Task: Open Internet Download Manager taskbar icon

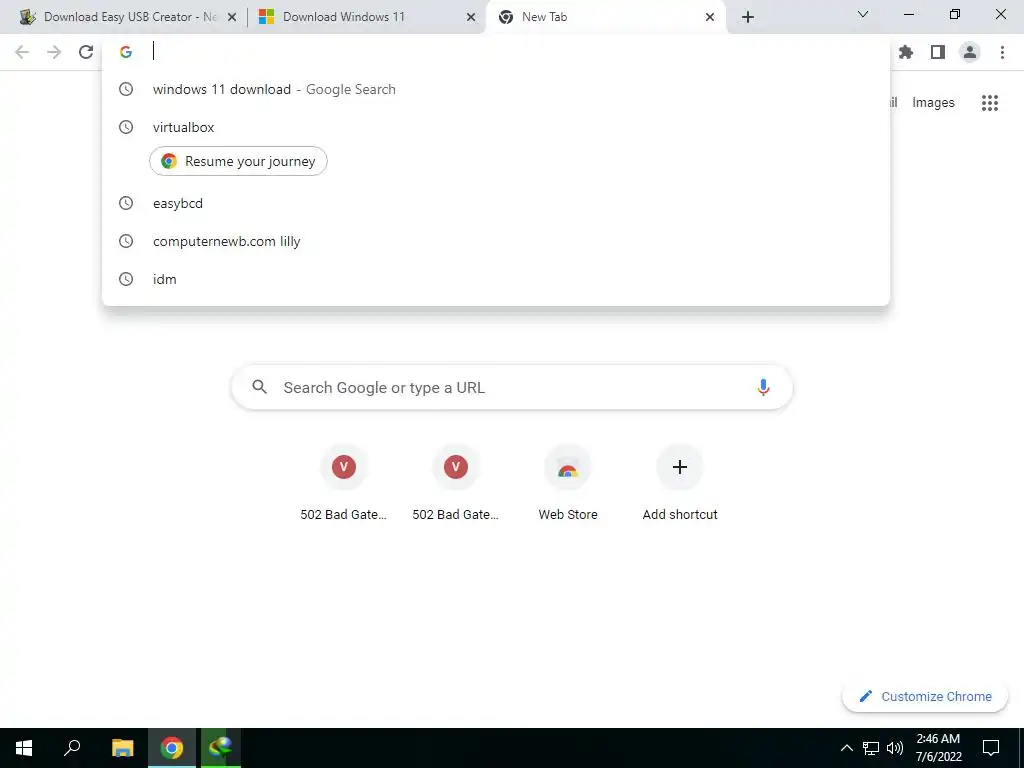Action: click(221, 748)
